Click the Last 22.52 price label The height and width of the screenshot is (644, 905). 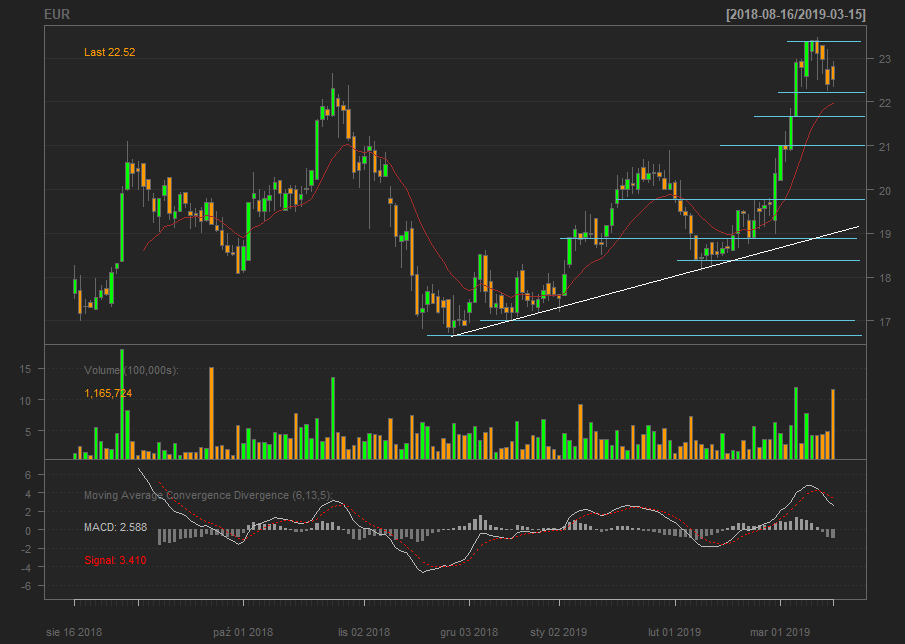pos(110,52)
